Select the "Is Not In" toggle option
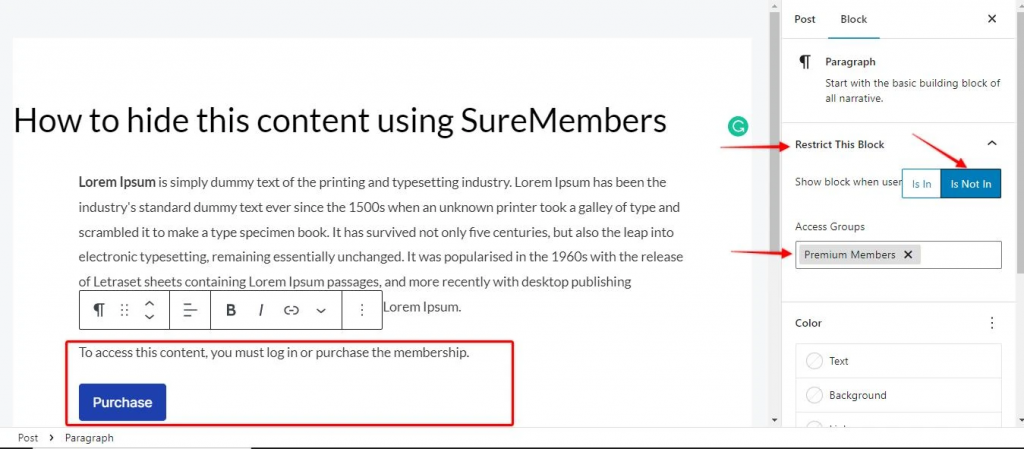1024x449 pixels. click(971, 183)
